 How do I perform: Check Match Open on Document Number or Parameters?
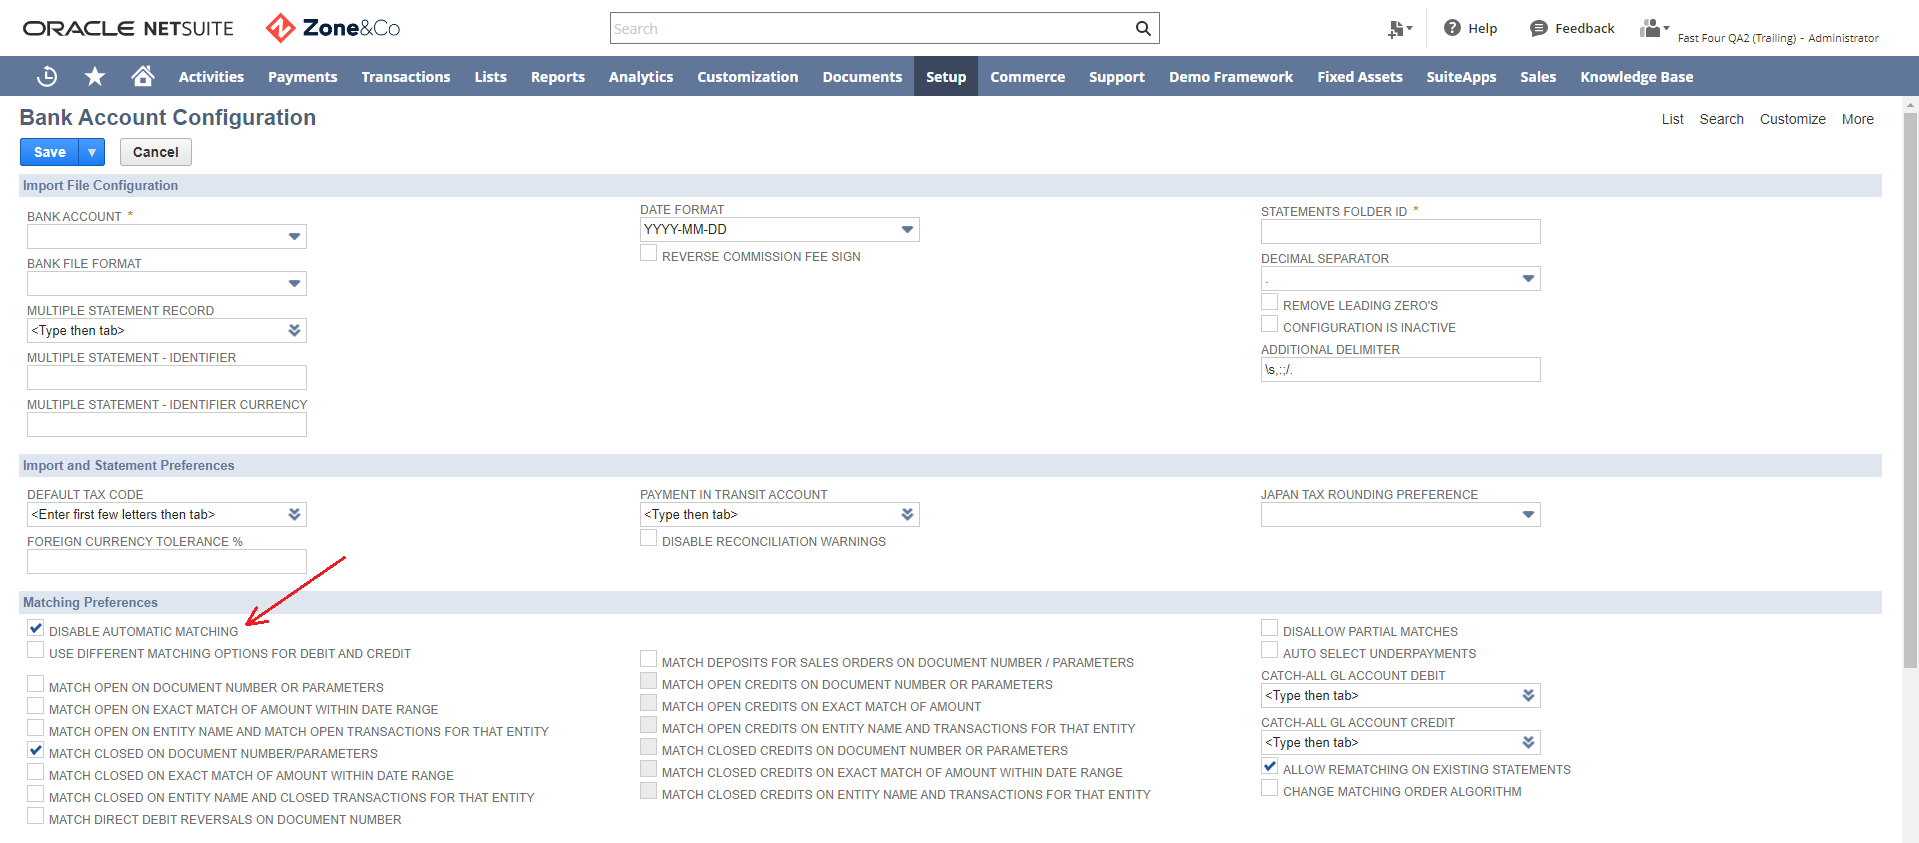(36, 685)
